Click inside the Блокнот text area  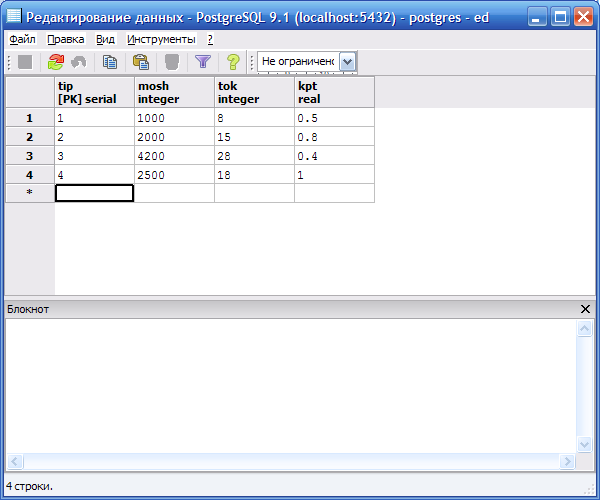[290, 386]
